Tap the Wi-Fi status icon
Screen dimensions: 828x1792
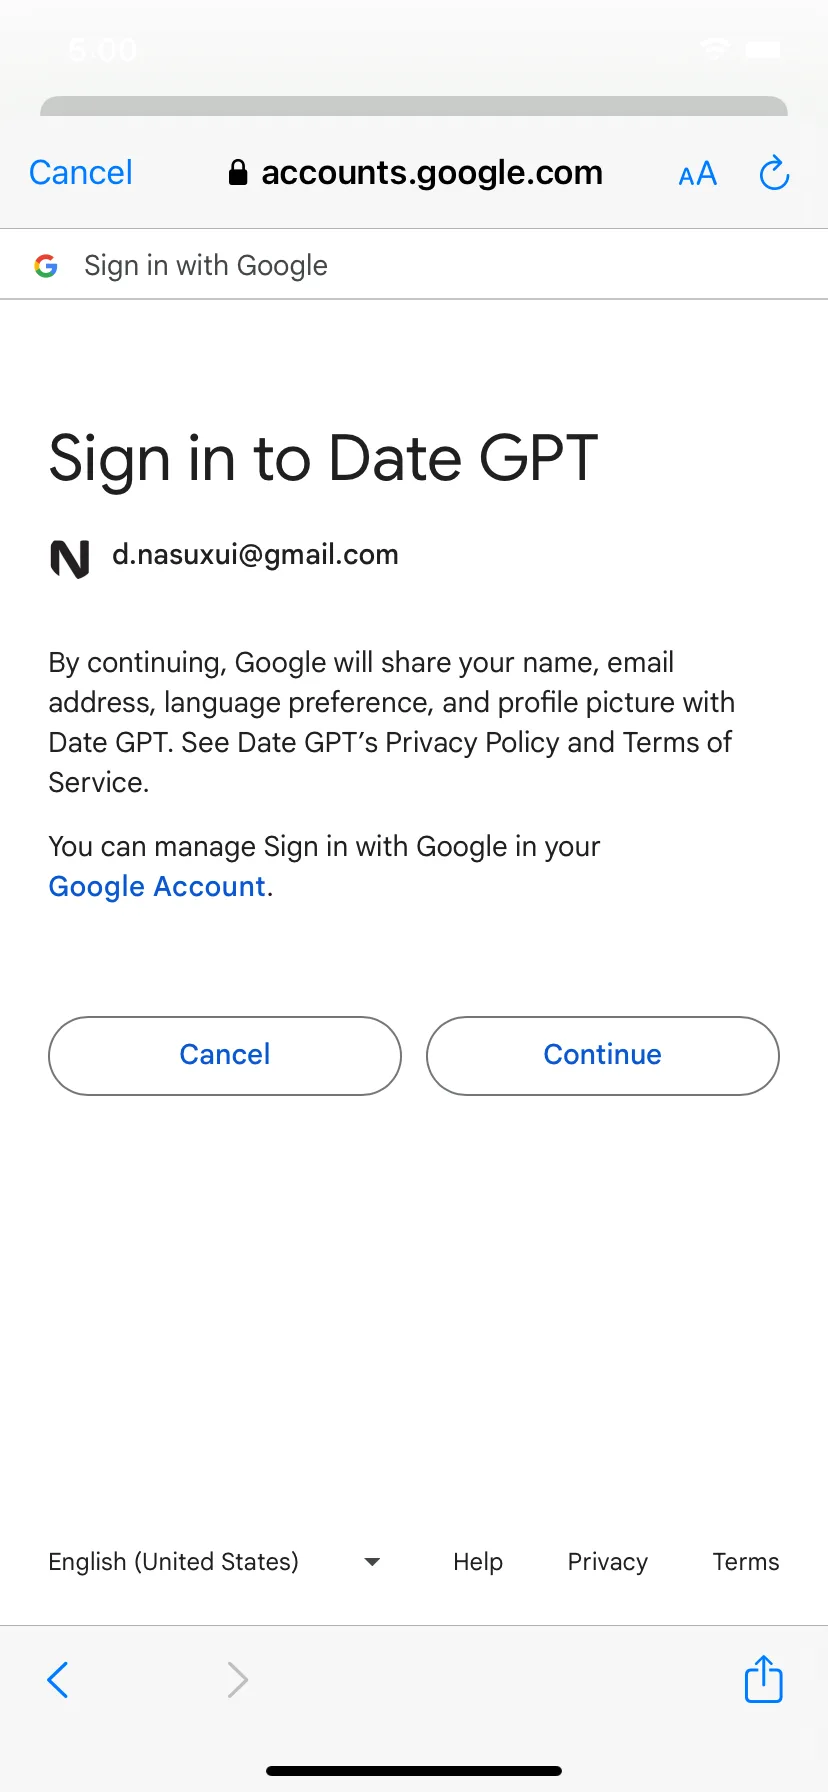click(x=715, y=48)
